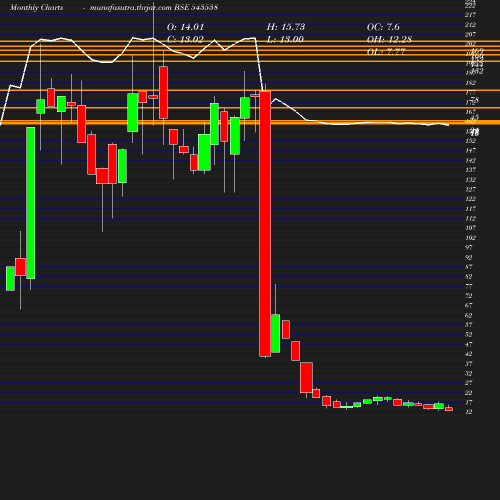Click the "OH: 12.28" reading
The width and height of the screenshot is (500, 500).
point(389,40)
